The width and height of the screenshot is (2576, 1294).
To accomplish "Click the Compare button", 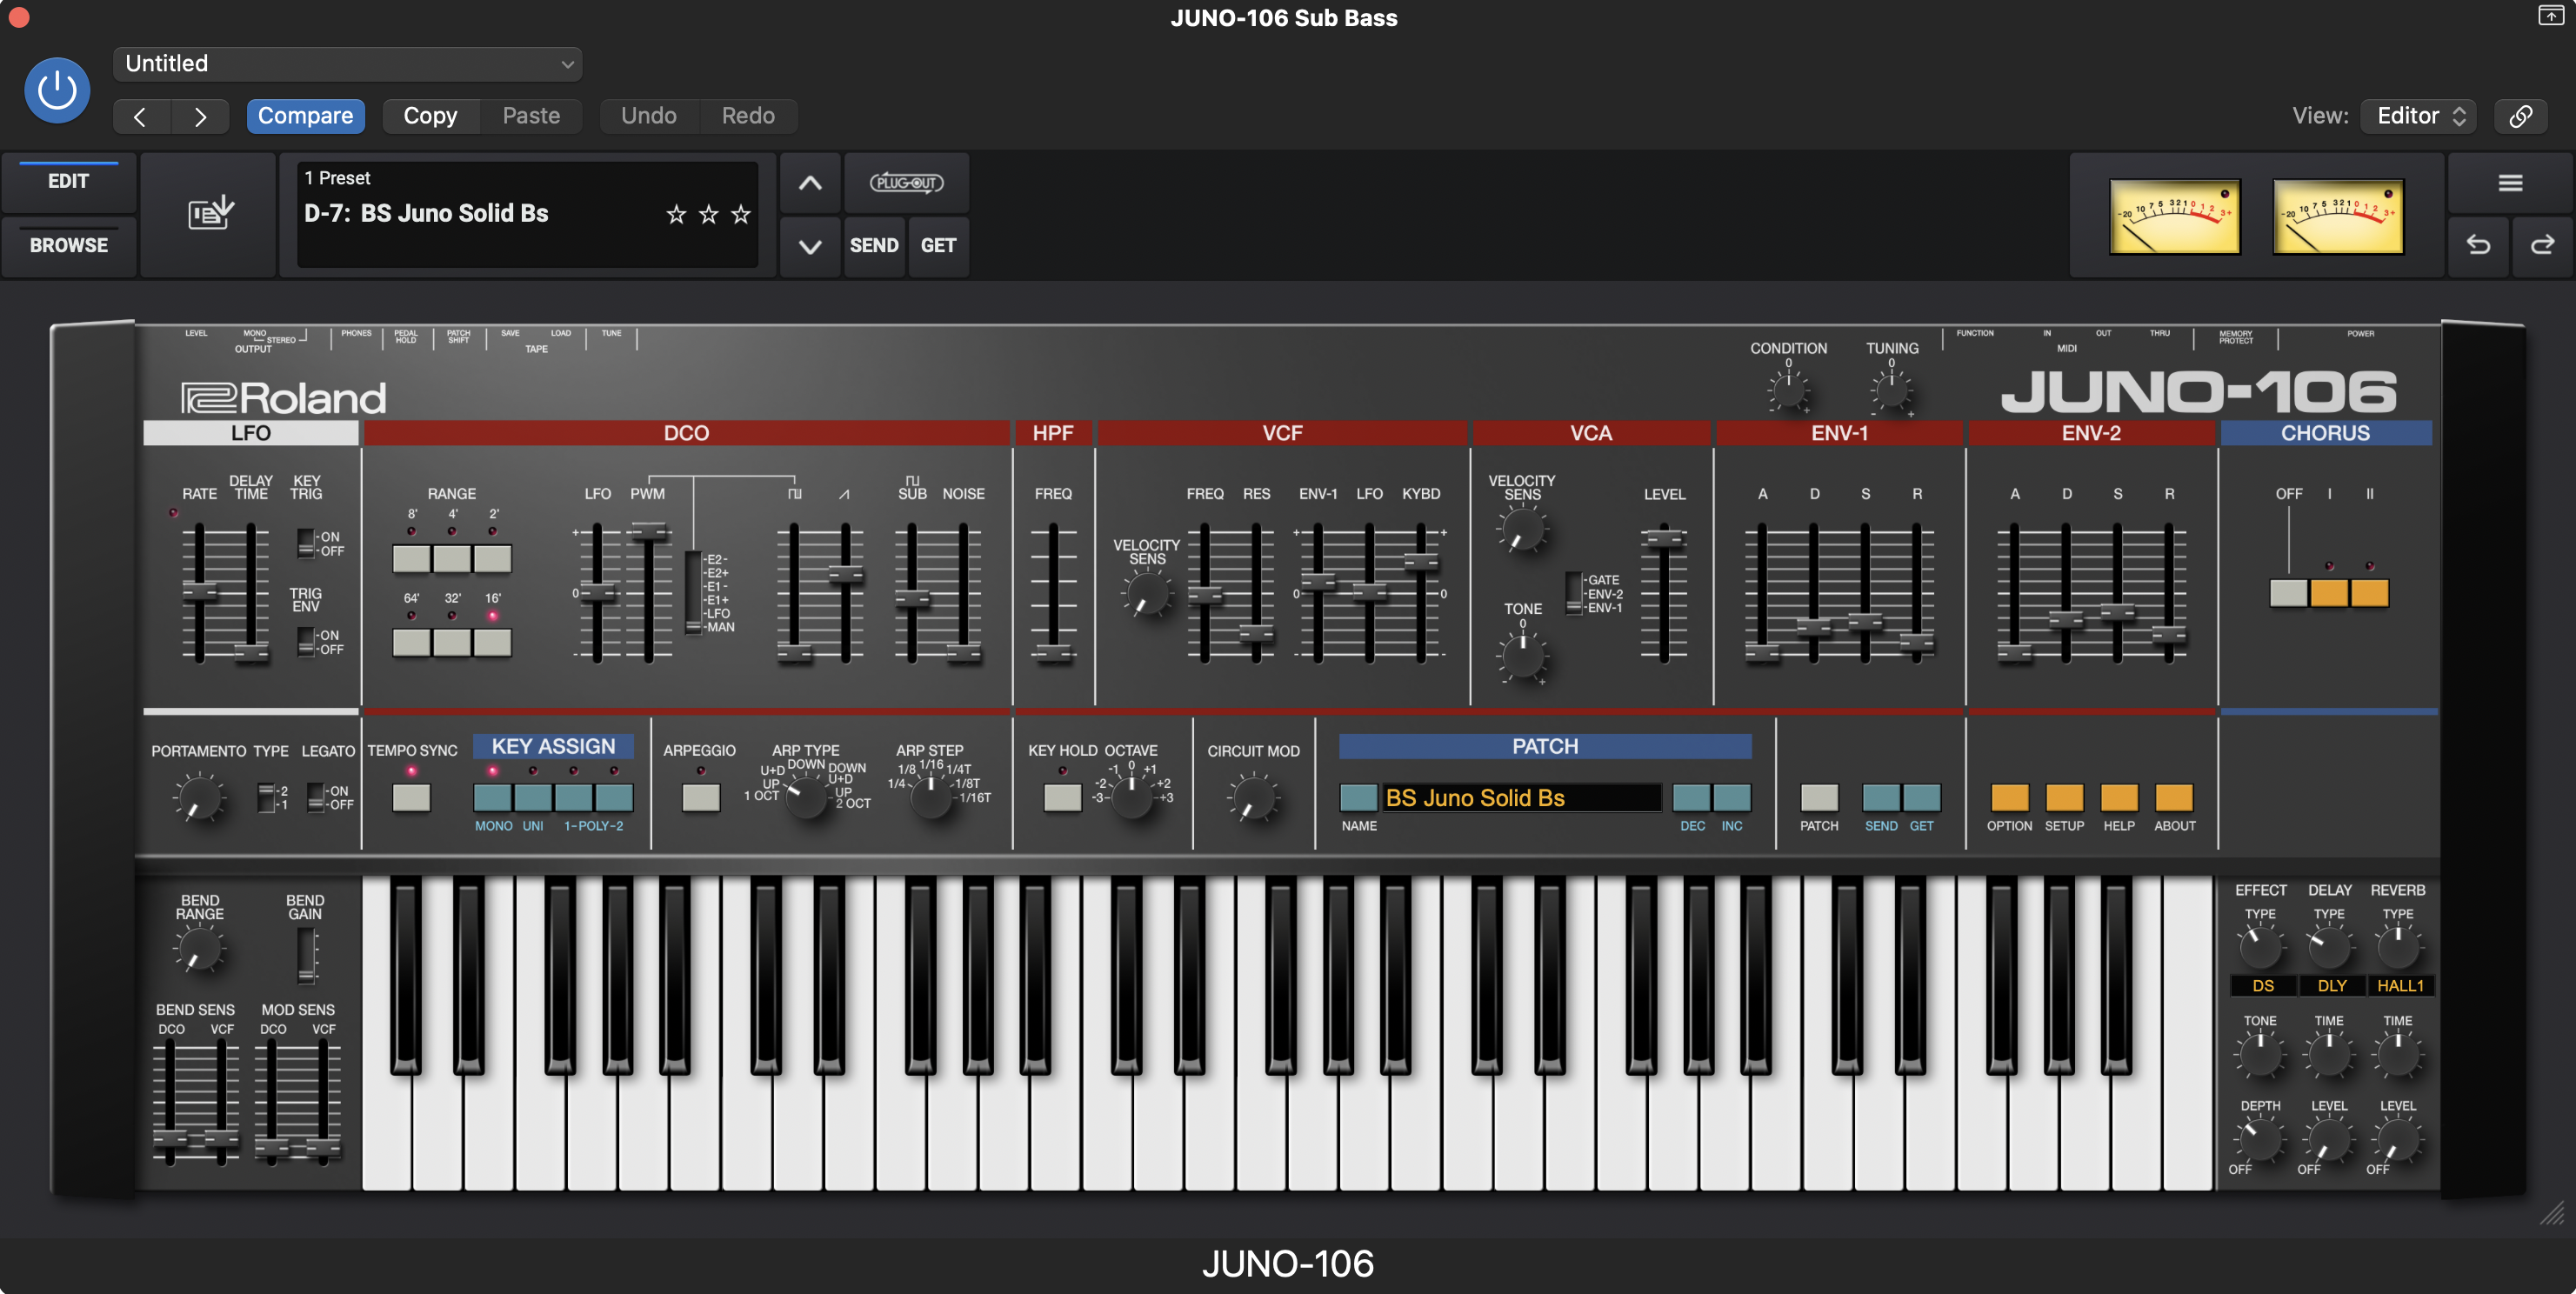I will point(305,116).
